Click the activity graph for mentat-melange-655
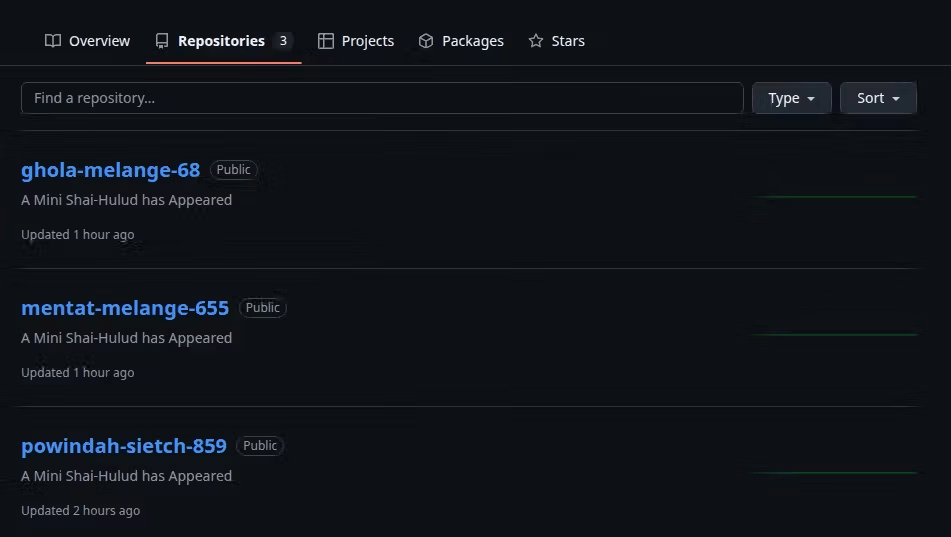This screenshot has height=537, width=951. click(835, 334)
